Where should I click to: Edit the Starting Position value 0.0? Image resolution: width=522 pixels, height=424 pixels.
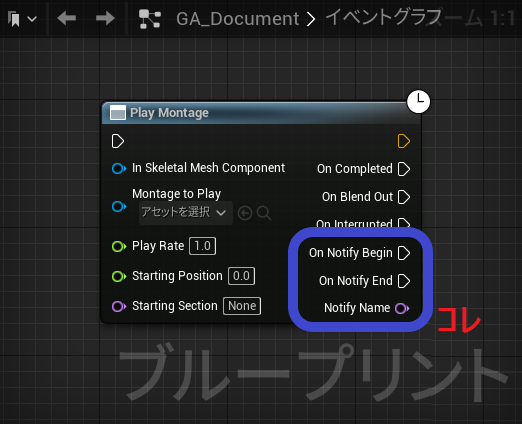[241, 276]
